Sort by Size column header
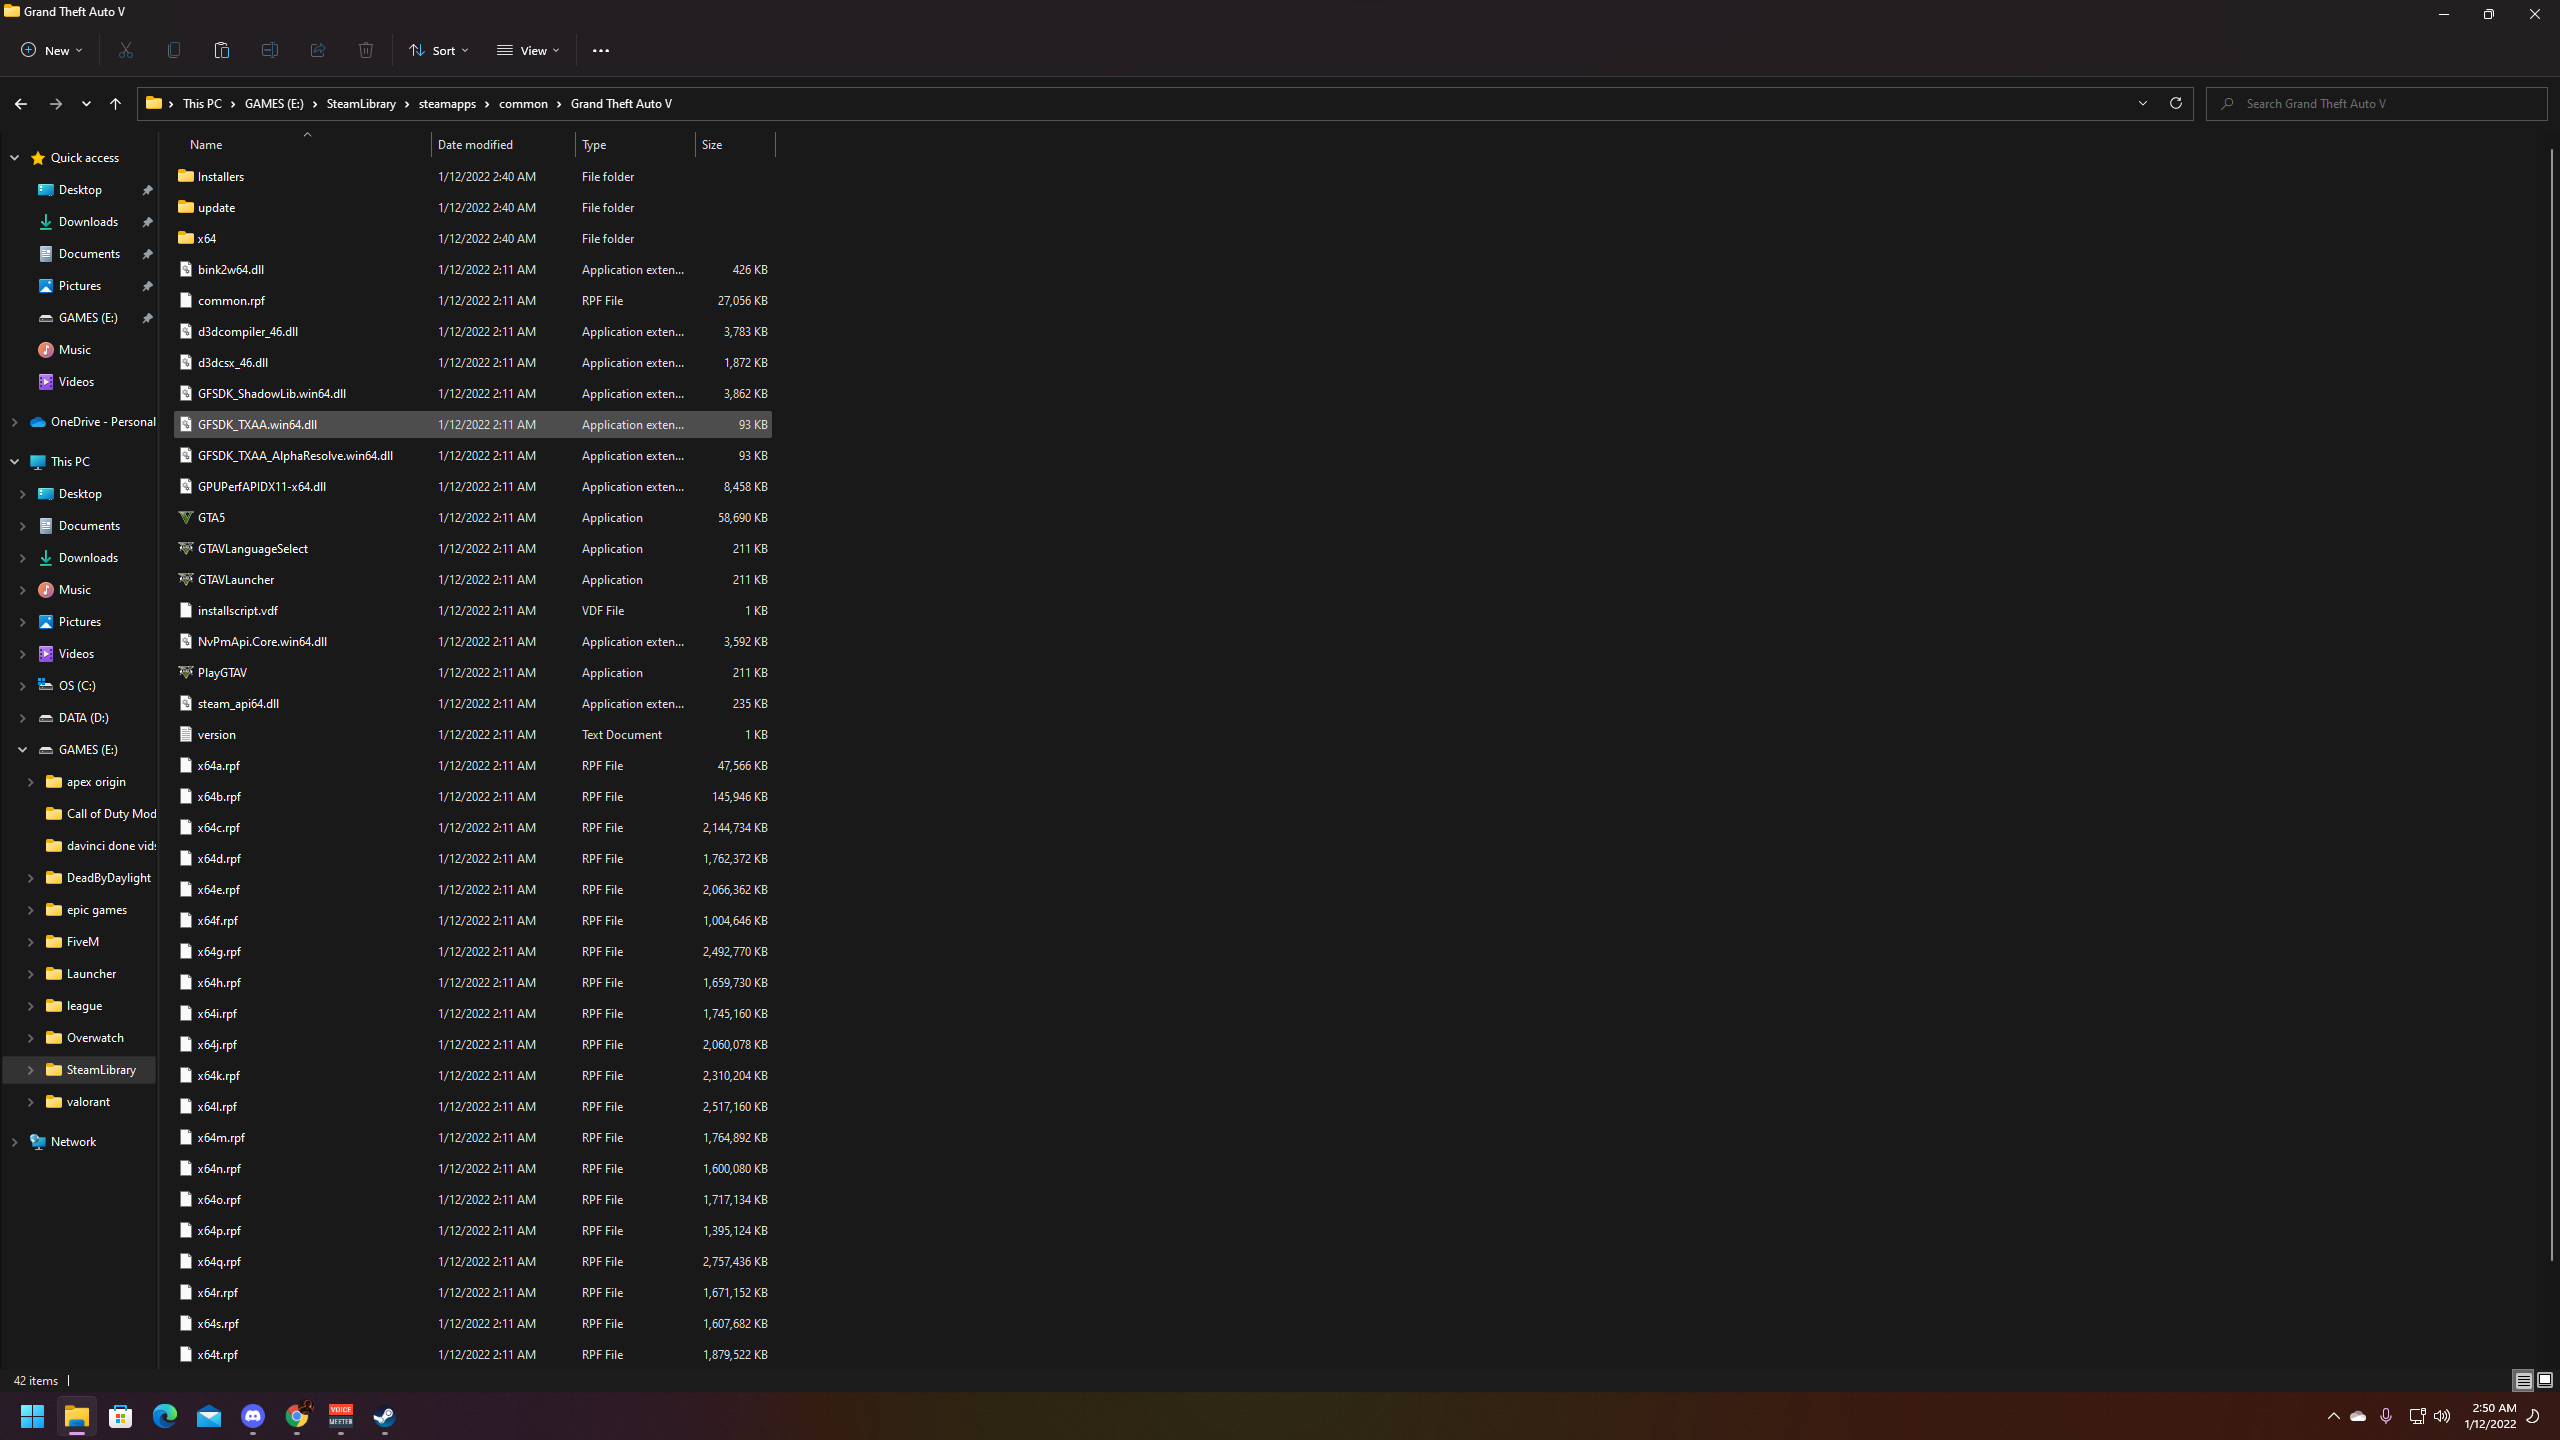Image resolution: width=2560 pixels, height=1440 pixels. (x=736, y=145)
